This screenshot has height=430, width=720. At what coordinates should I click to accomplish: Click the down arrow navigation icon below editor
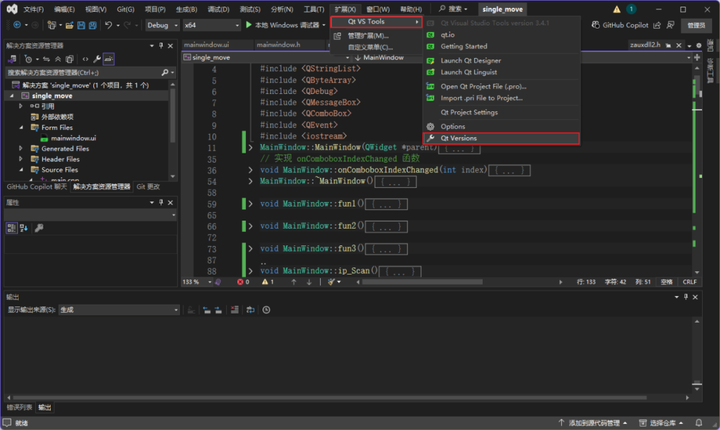click(309, 282)
